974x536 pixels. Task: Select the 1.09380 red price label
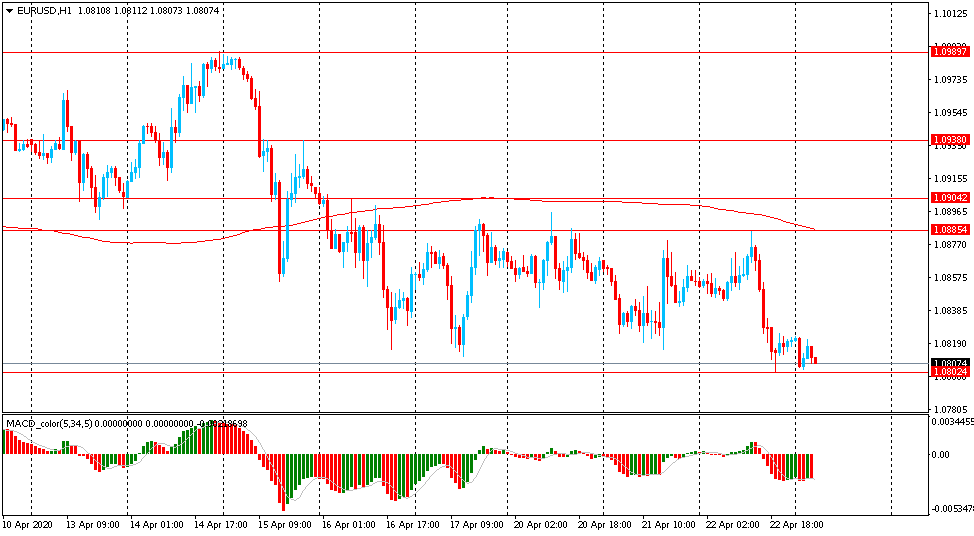click(x=950, y=140)
